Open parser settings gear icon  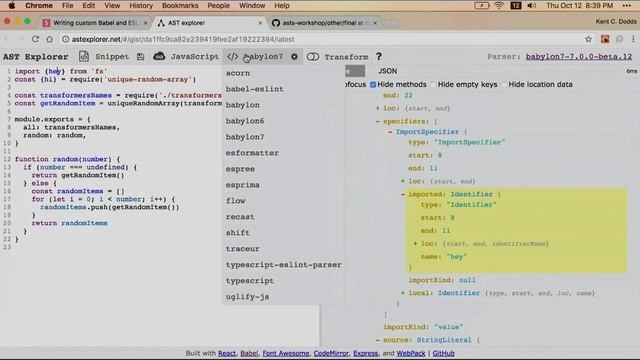pyautogui.click(x=294, y=57)
